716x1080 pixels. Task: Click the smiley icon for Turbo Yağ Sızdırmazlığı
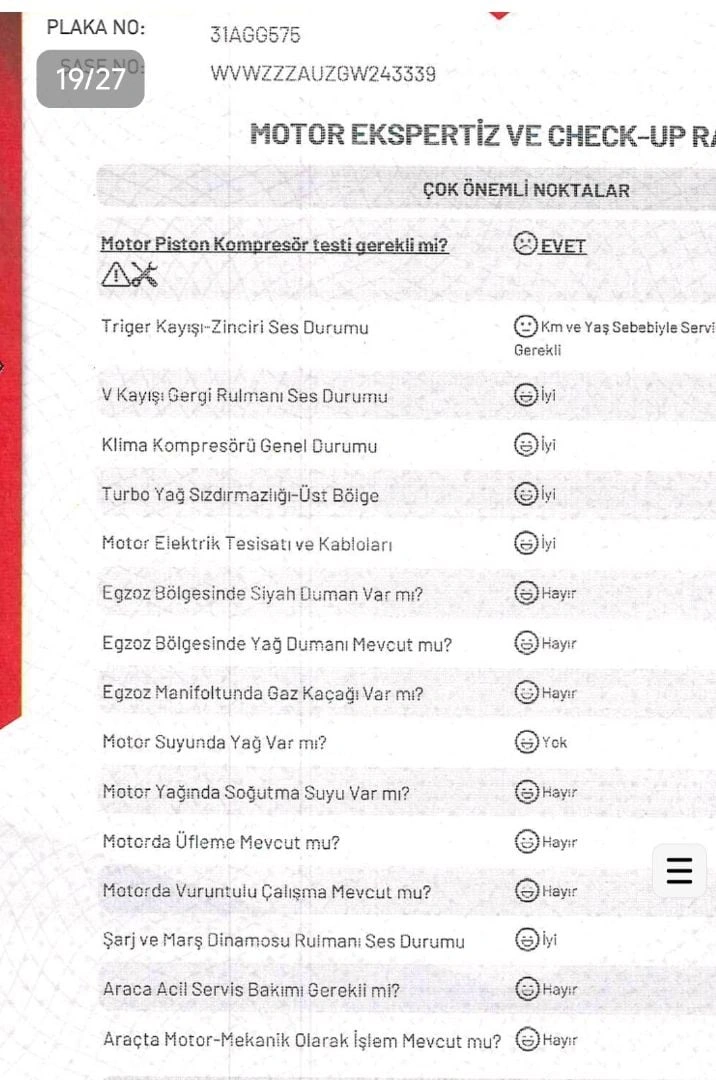point(526,493)
